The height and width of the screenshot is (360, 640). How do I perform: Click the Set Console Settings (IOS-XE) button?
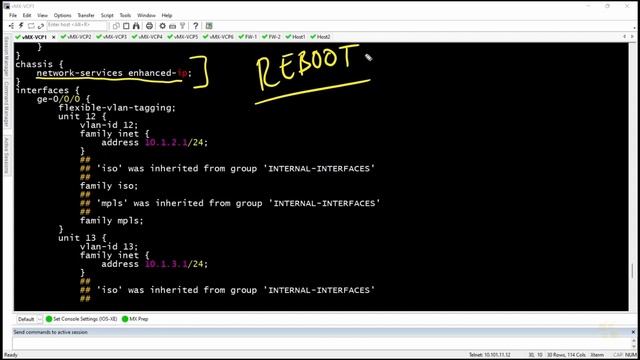point(82,319)
